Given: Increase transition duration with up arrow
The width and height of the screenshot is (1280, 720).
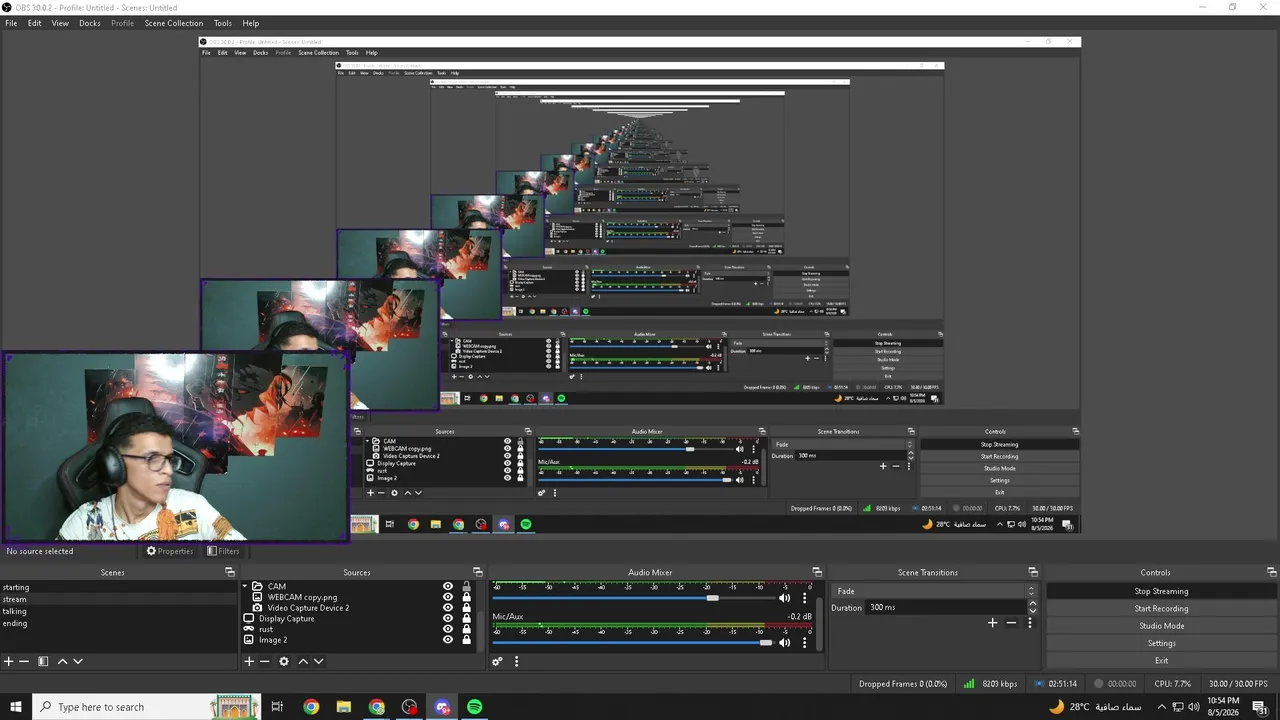Looking at the screenshot, I should point(1033,604).
